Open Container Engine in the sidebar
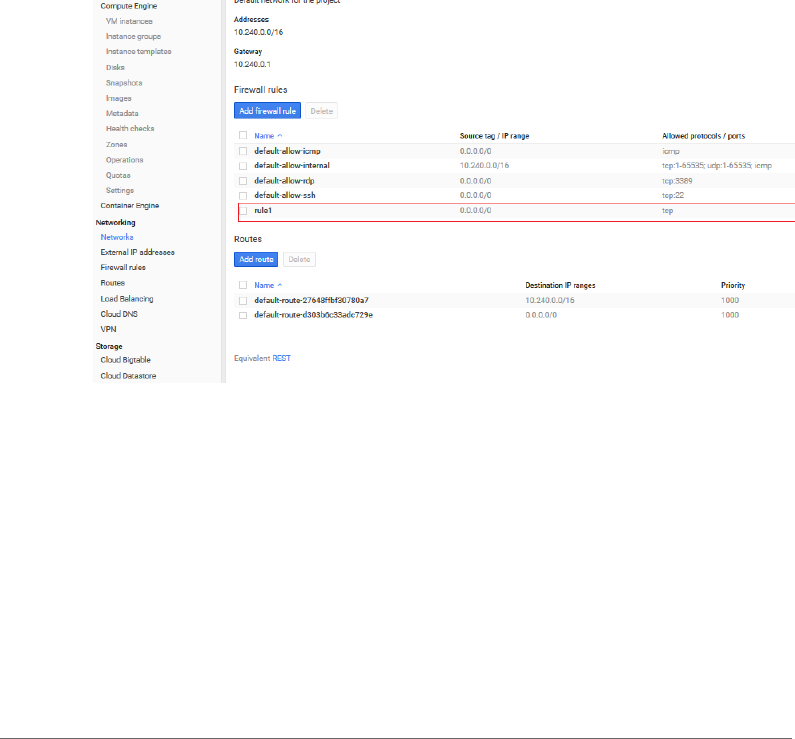The height and width of the screenshot is (739, 795). [x=130, y=205]
